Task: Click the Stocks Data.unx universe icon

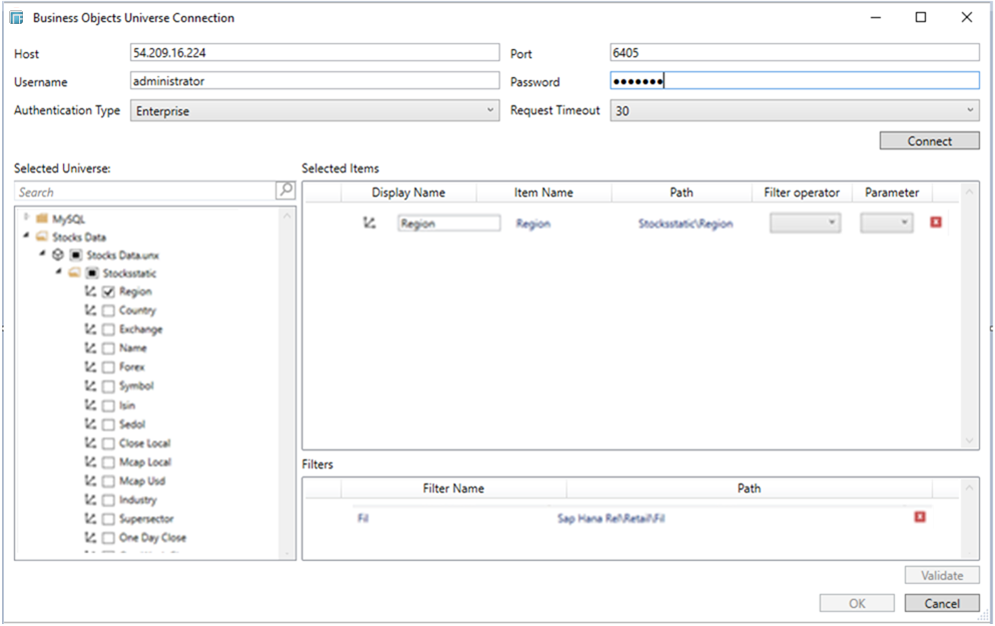Action: 59,255
